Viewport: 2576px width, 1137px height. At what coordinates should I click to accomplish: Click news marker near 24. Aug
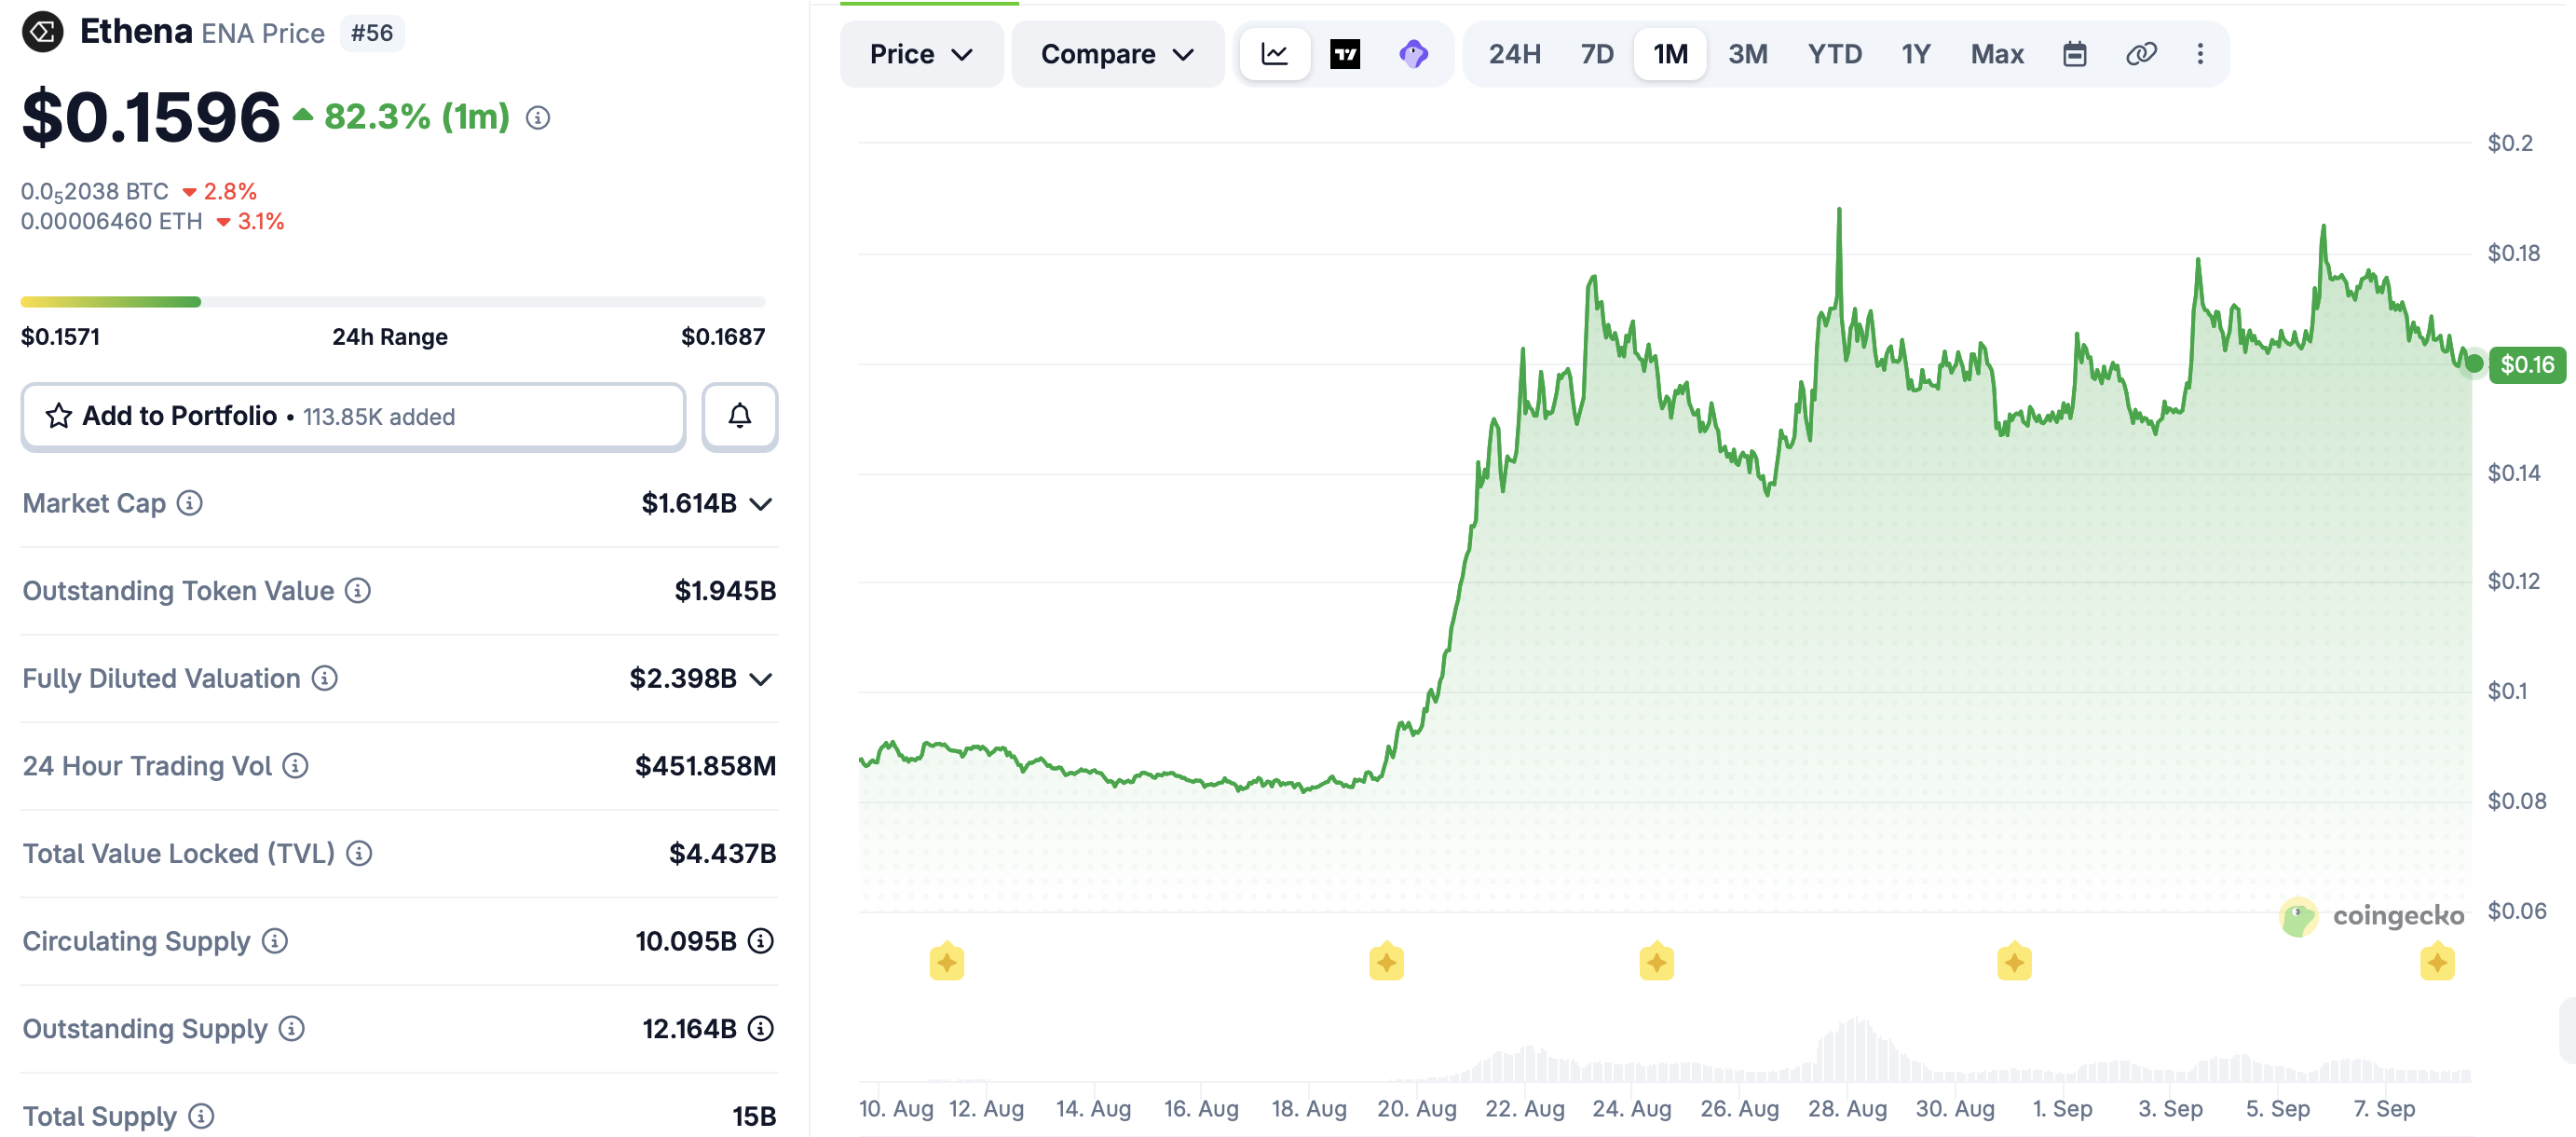tap(1657, 962)
